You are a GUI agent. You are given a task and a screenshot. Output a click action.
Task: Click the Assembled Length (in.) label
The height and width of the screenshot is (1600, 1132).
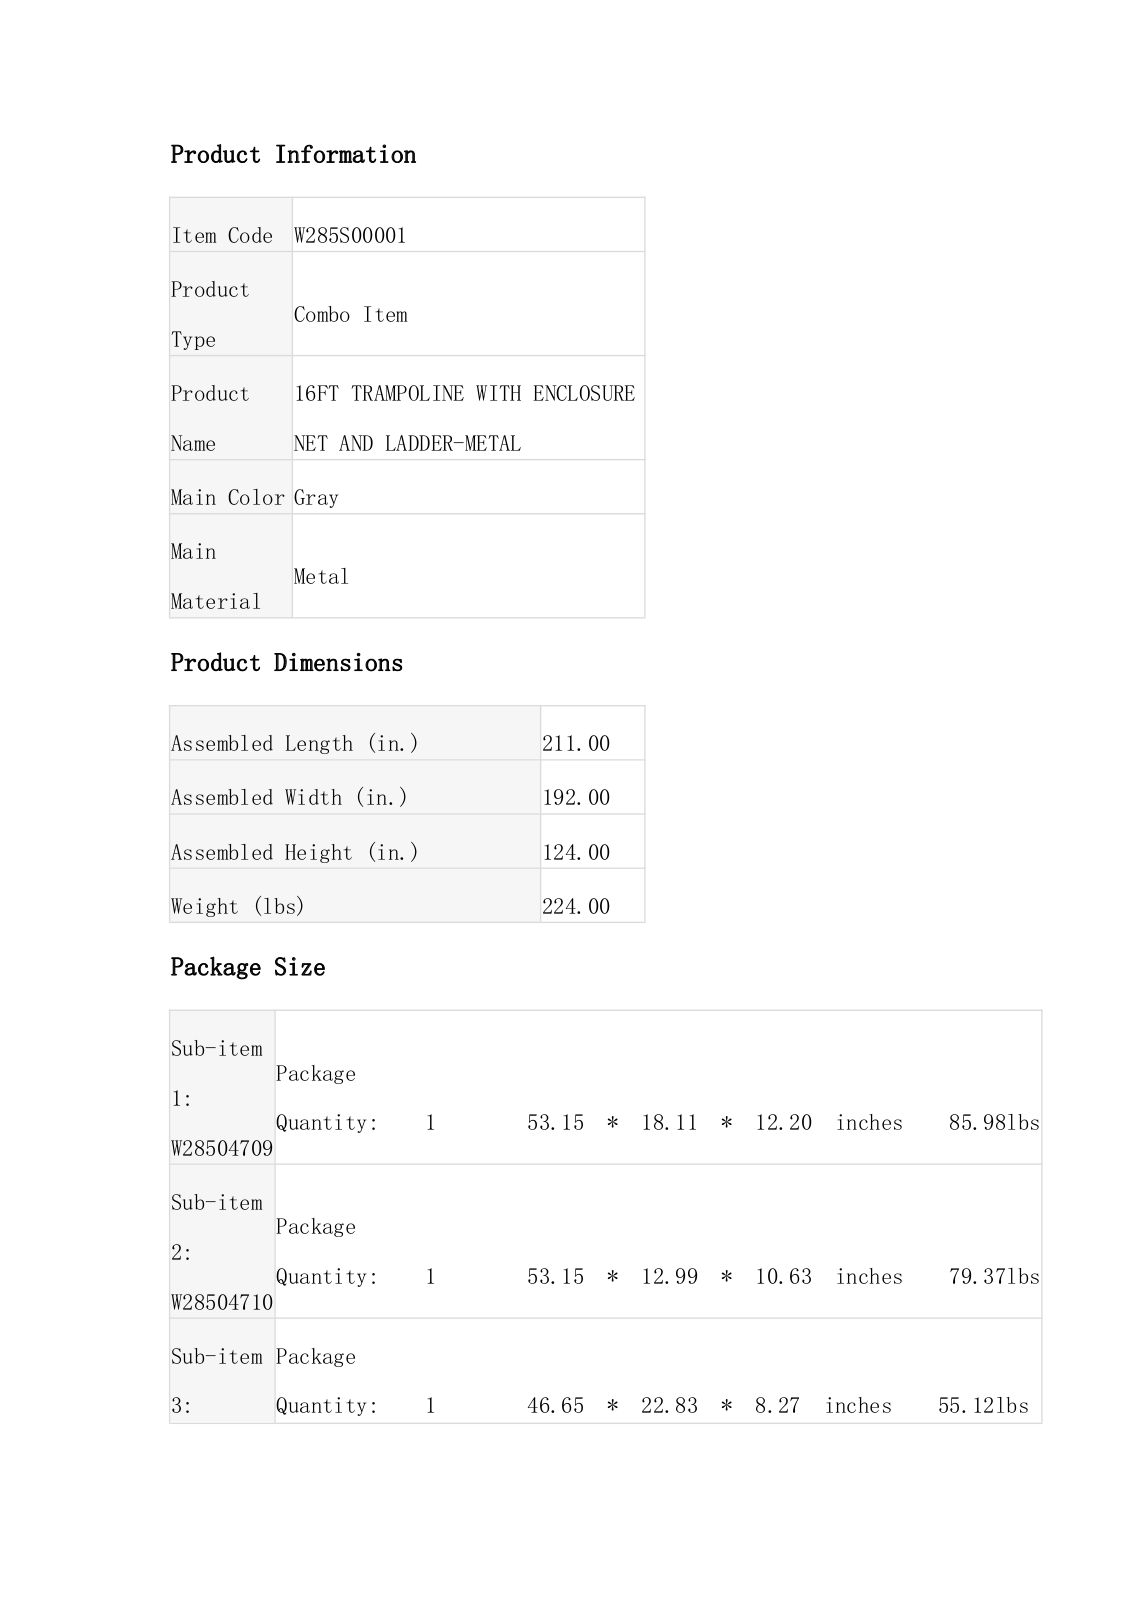coord(295,744)
